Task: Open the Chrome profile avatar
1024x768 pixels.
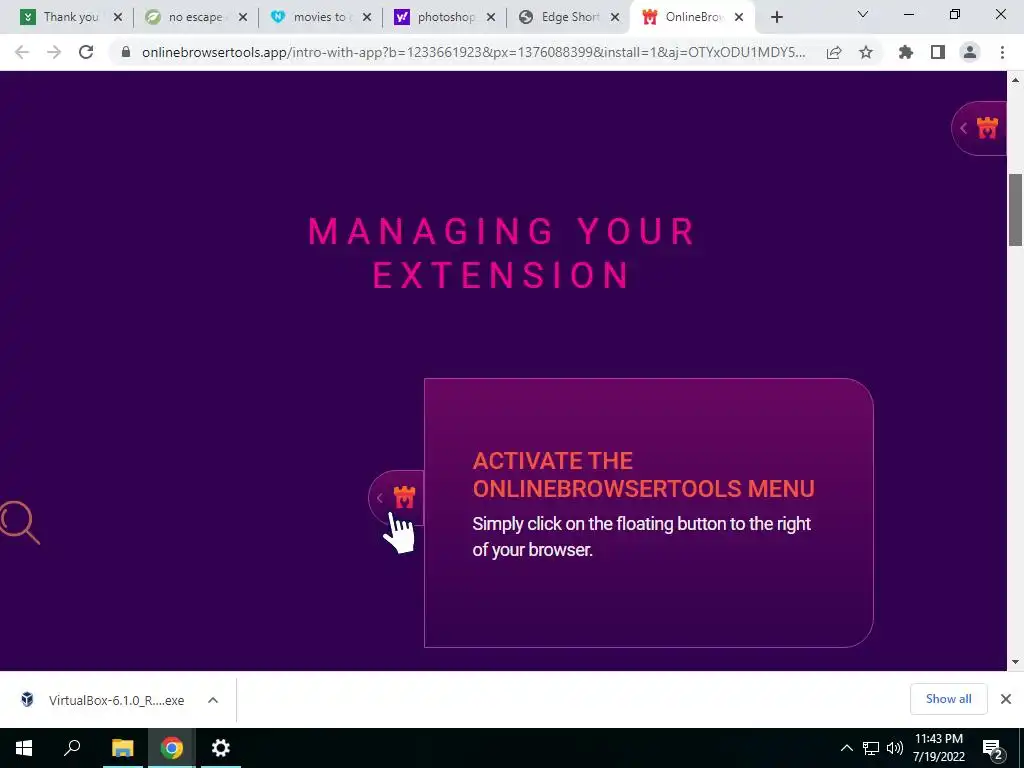Action: pos(970,52)
